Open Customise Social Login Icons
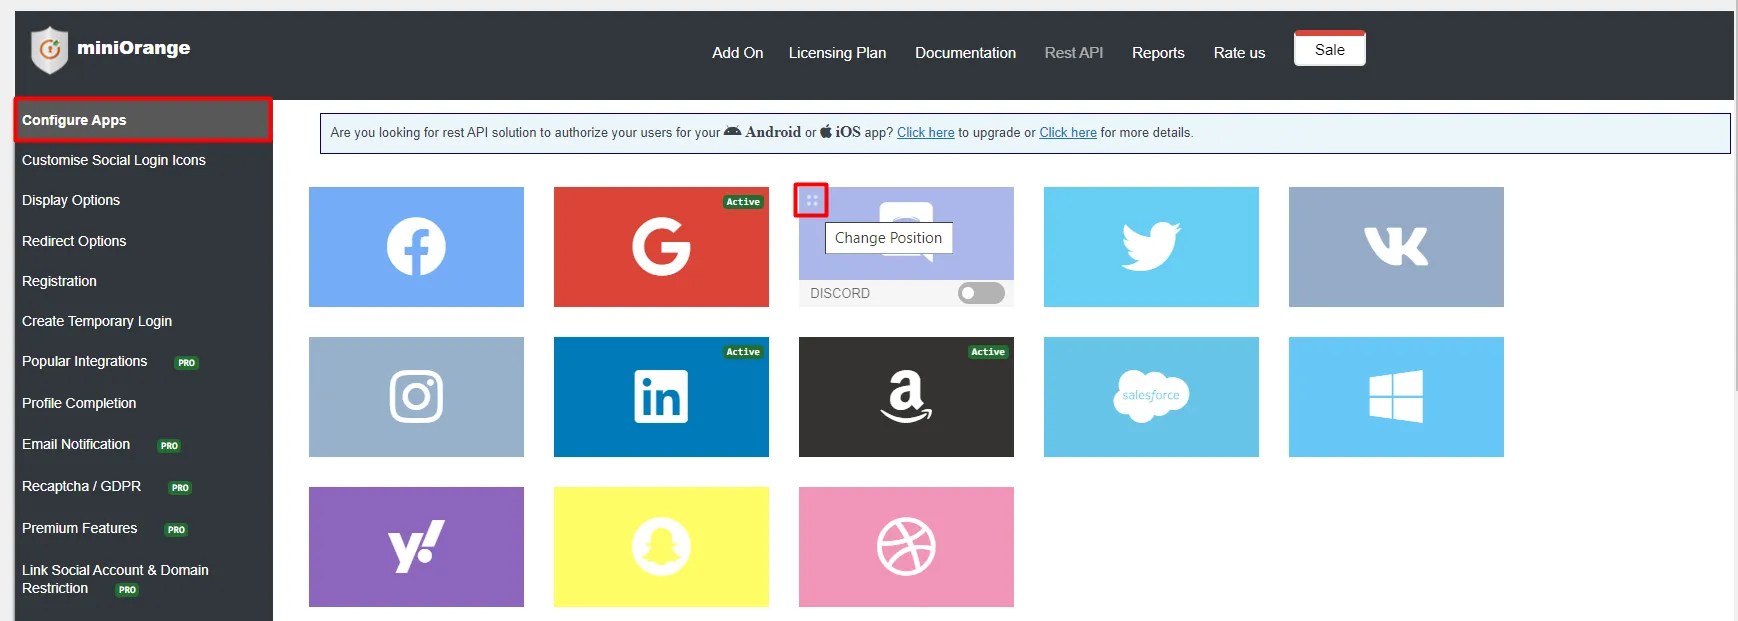Viewport: 1738px width, 621px height. (x=114, y=160)
